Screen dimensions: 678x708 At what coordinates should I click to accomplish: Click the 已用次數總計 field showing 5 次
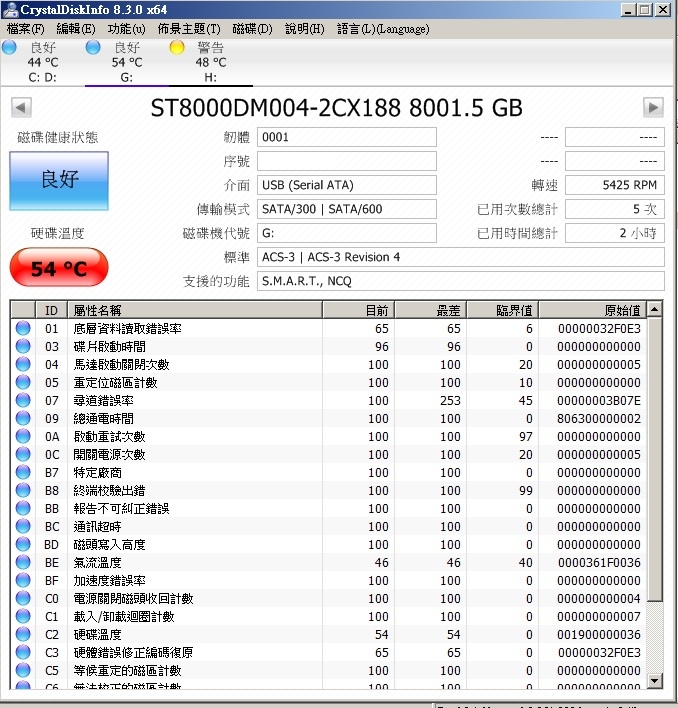coord(615,209)
